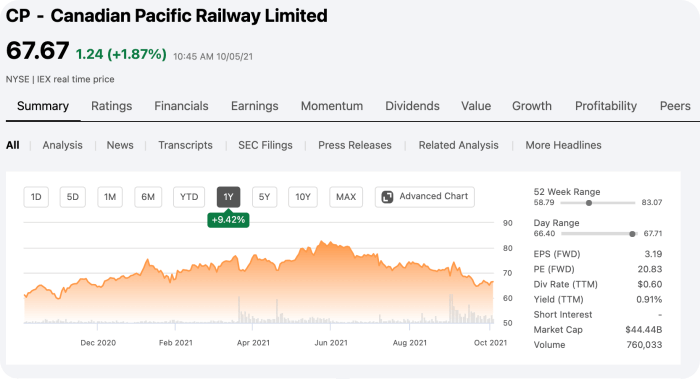
Task: Click the chart peak near Jun 2021
Action: coord(322,242)
